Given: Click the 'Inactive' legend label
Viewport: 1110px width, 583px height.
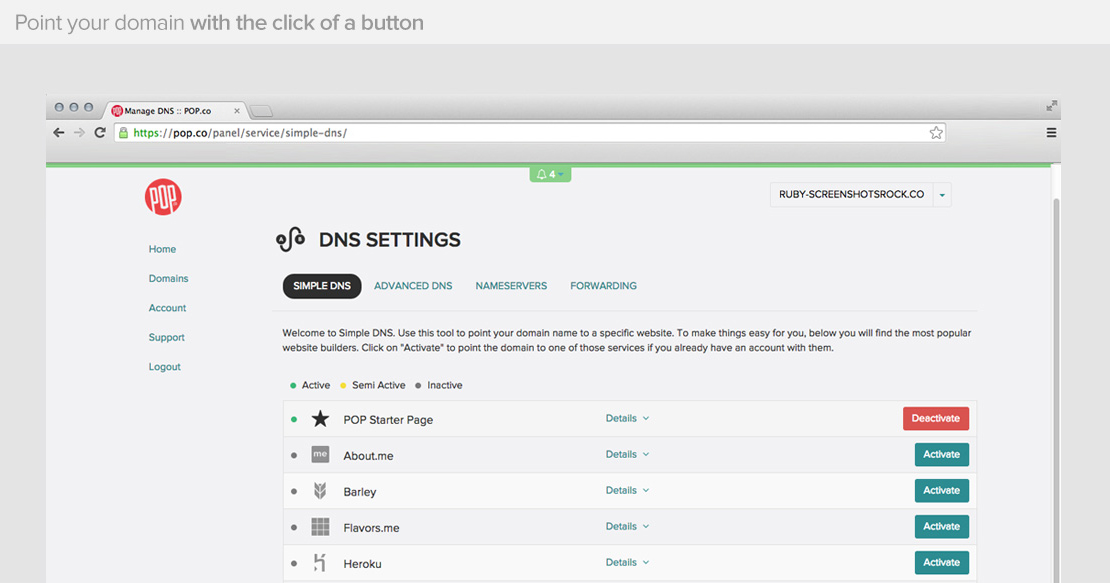Looking at the screenshot, I should [x=445, y=385].
